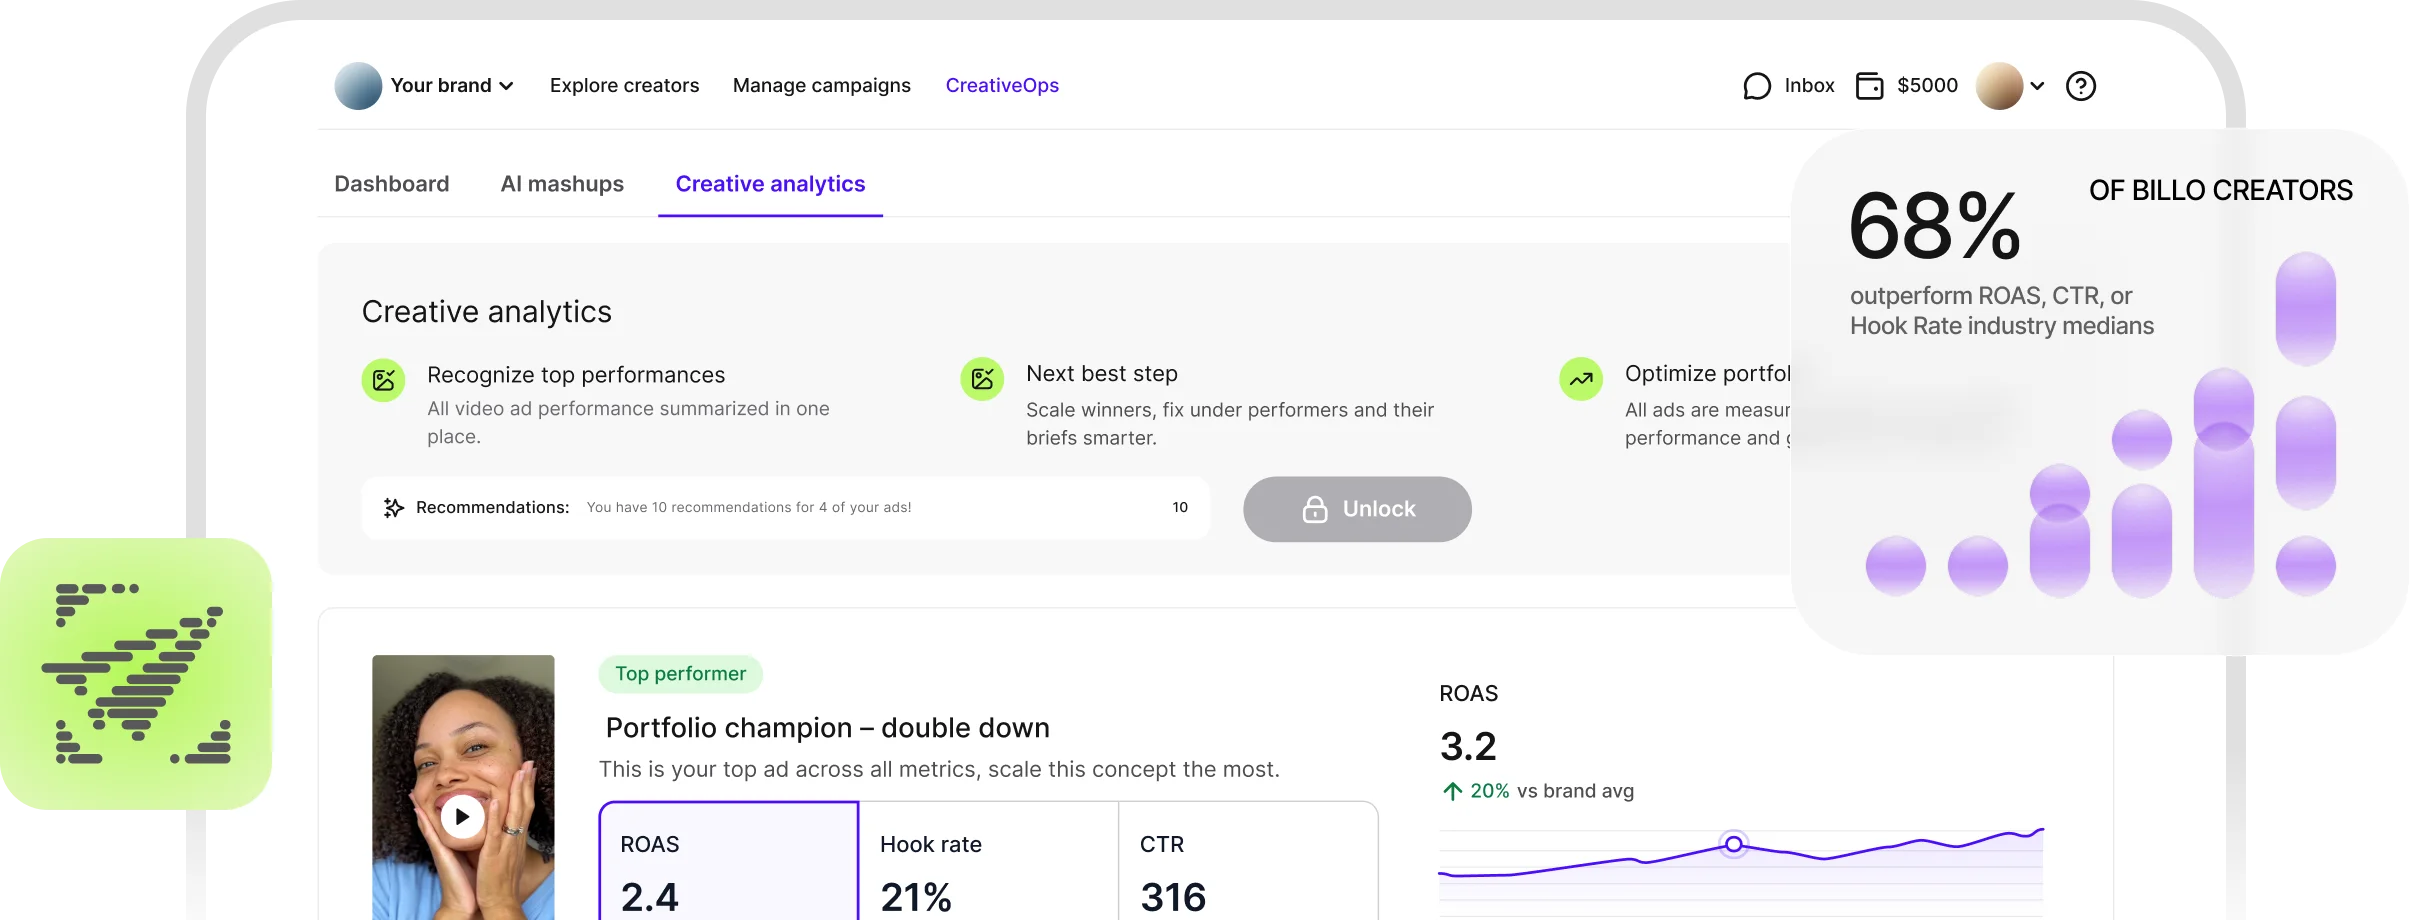Click the sparkle Recommendations icon
The image size is (2410, 920).
[x=394, y=508]
